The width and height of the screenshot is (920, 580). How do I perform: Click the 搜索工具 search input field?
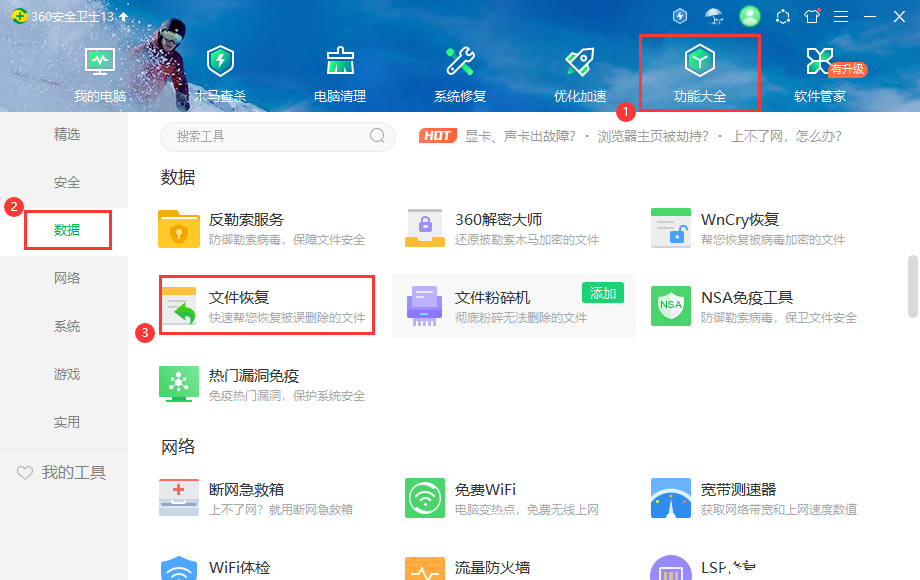(265, 136)
